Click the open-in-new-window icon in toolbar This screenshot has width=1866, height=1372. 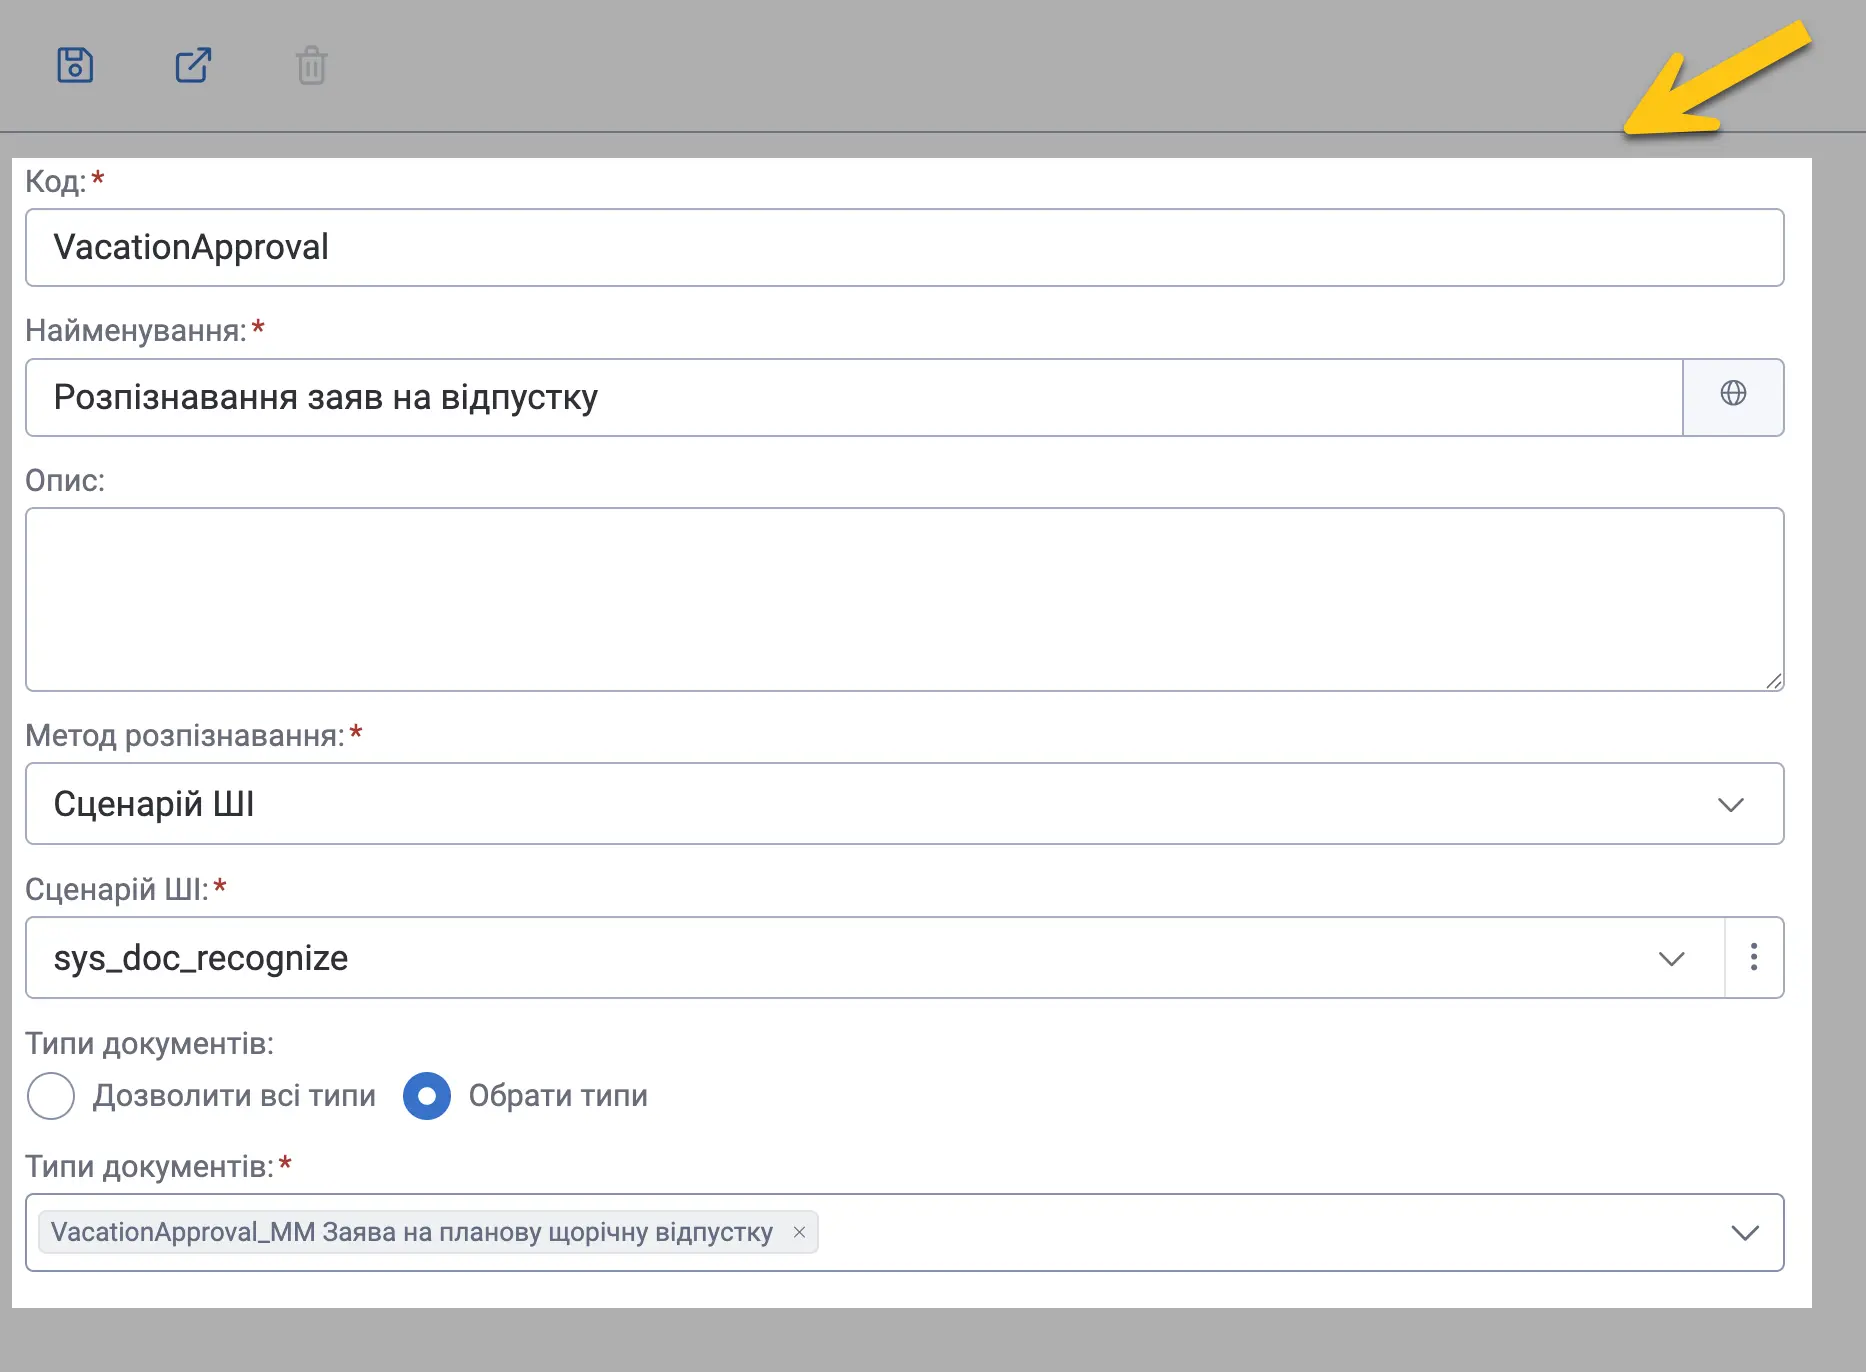[x=193, y=65]
